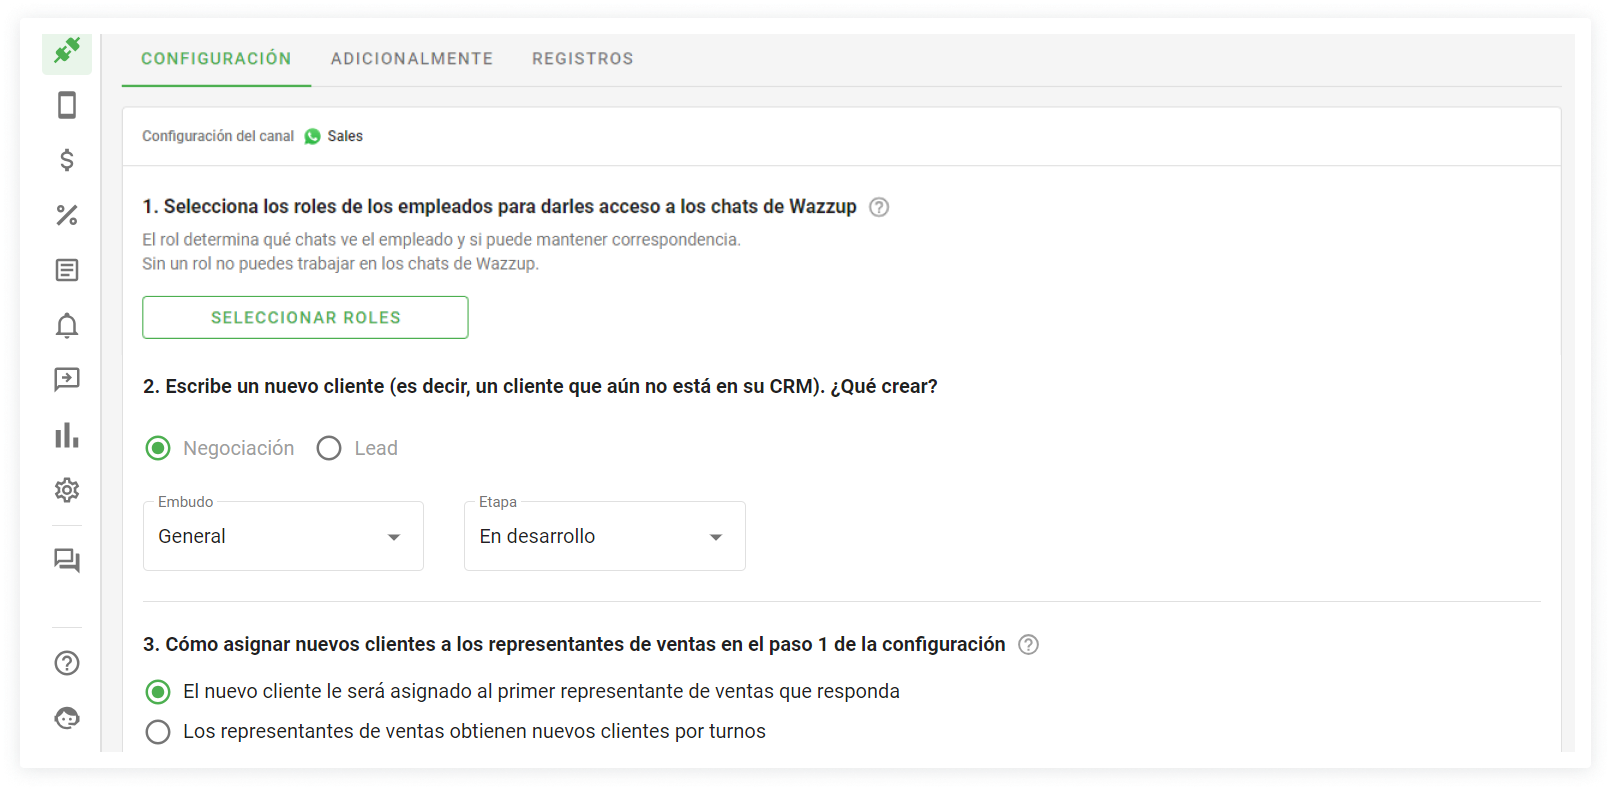
Task: Open the integrations plug icon in sidebar
Action: pos(67,50)
